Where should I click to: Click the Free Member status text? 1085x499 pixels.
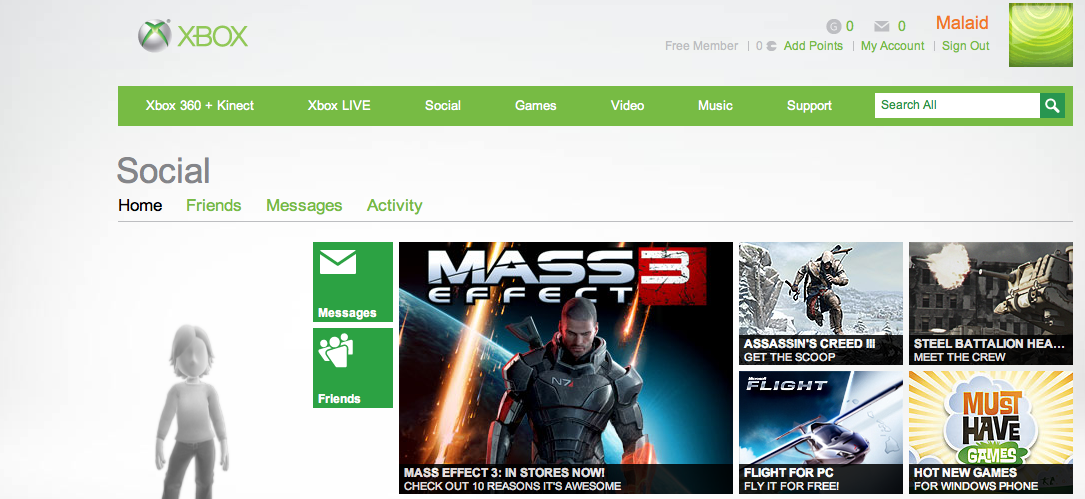coord(701,46)
